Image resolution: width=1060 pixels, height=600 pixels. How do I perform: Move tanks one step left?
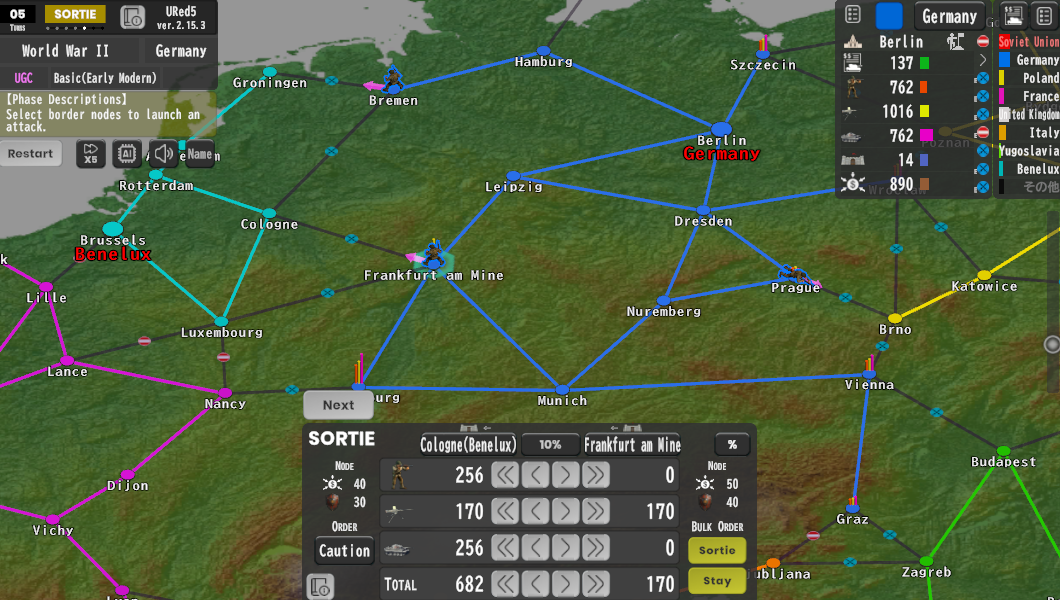coord(535,548)
